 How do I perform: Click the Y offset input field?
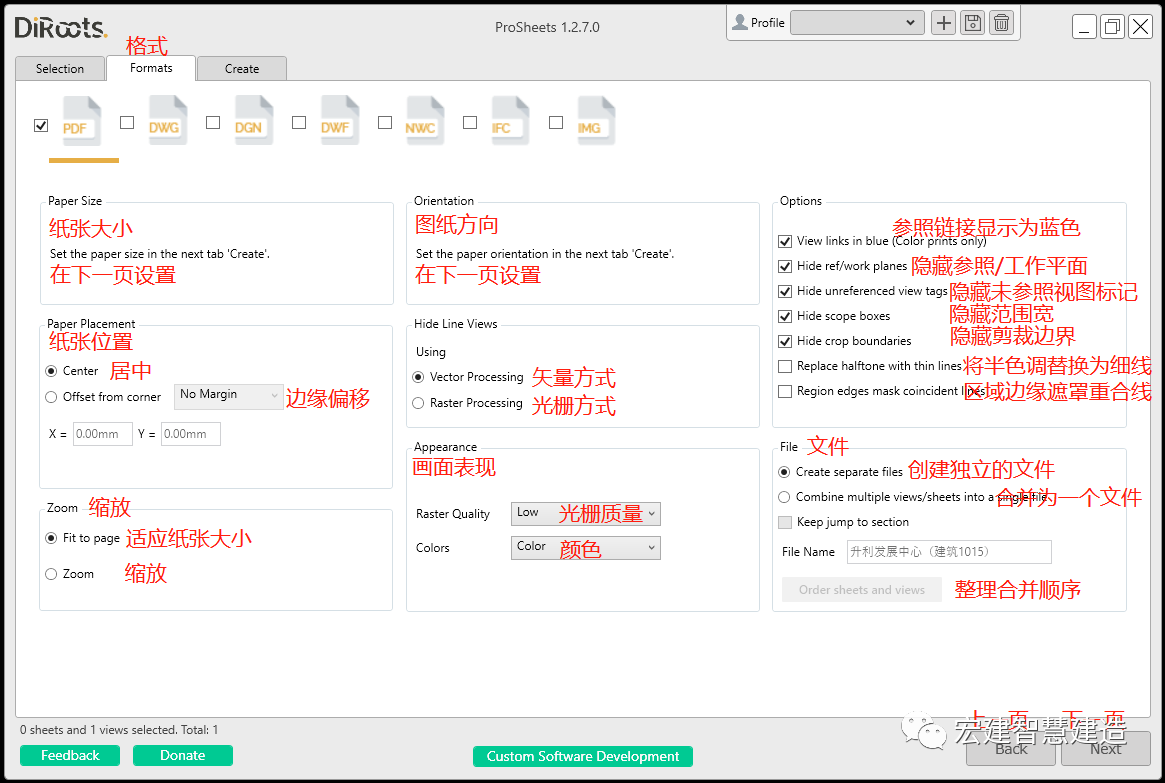pyautogui.click(x=191, y=434)
